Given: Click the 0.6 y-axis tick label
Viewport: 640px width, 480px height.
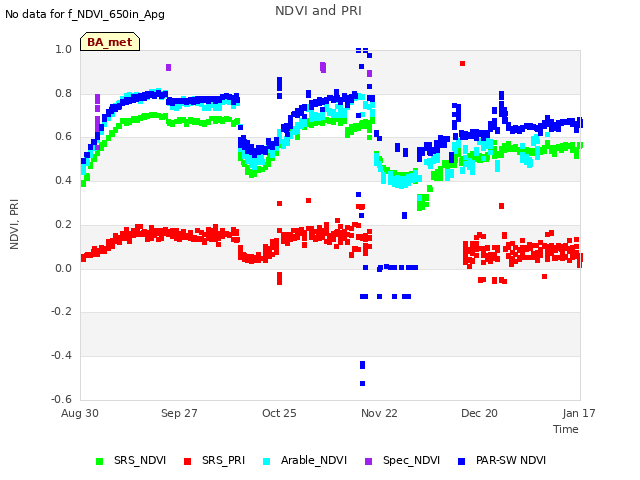Looking at the screenshot, I should [63, 136].
